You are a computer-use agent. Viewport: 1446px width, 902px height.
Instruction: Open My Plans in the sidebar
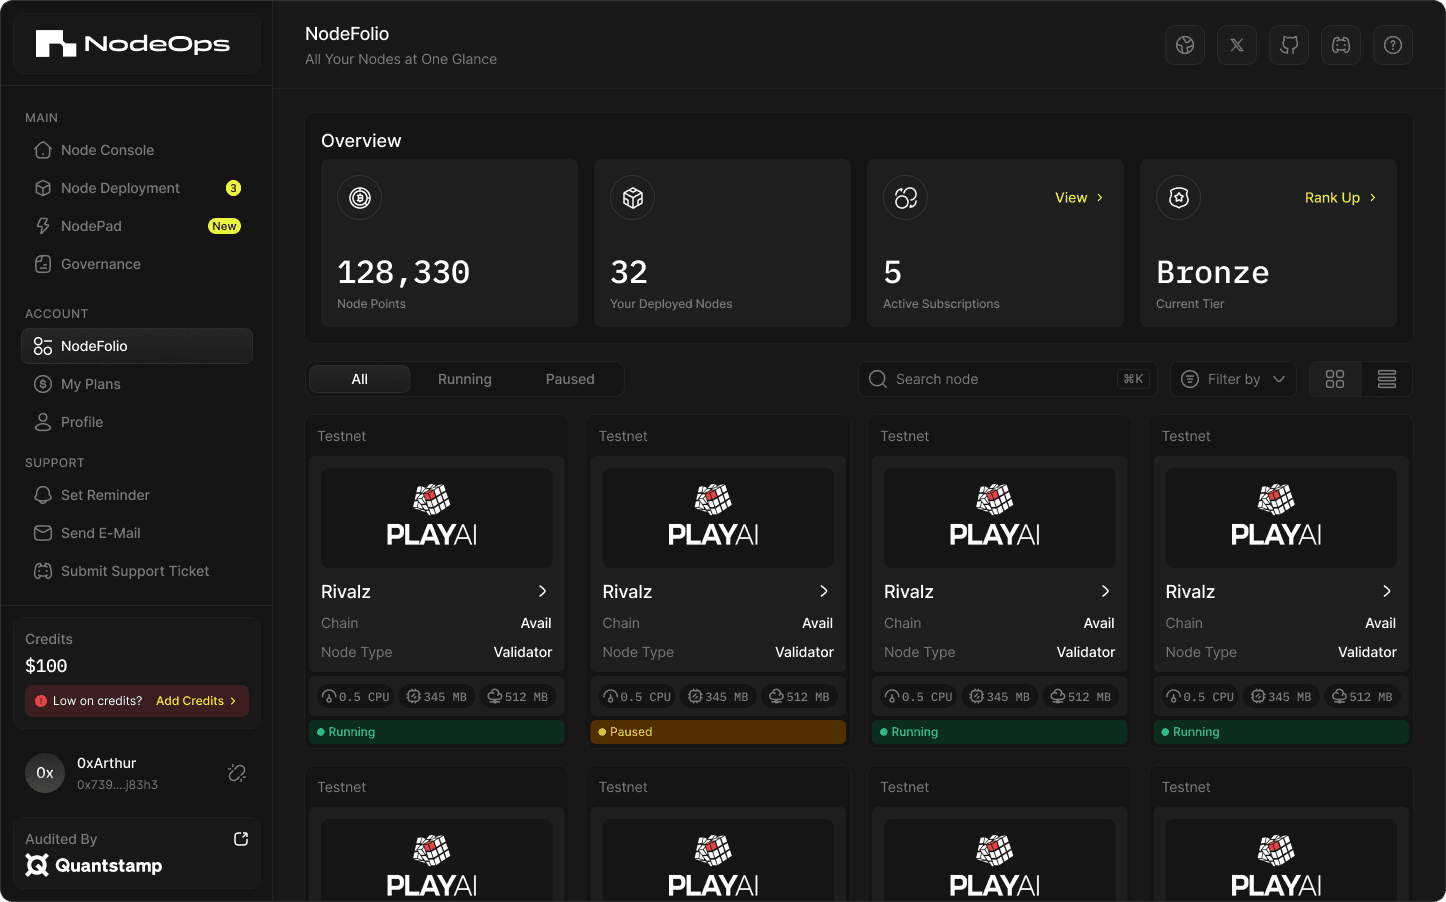pyautogui.click(x=137, y=384)
